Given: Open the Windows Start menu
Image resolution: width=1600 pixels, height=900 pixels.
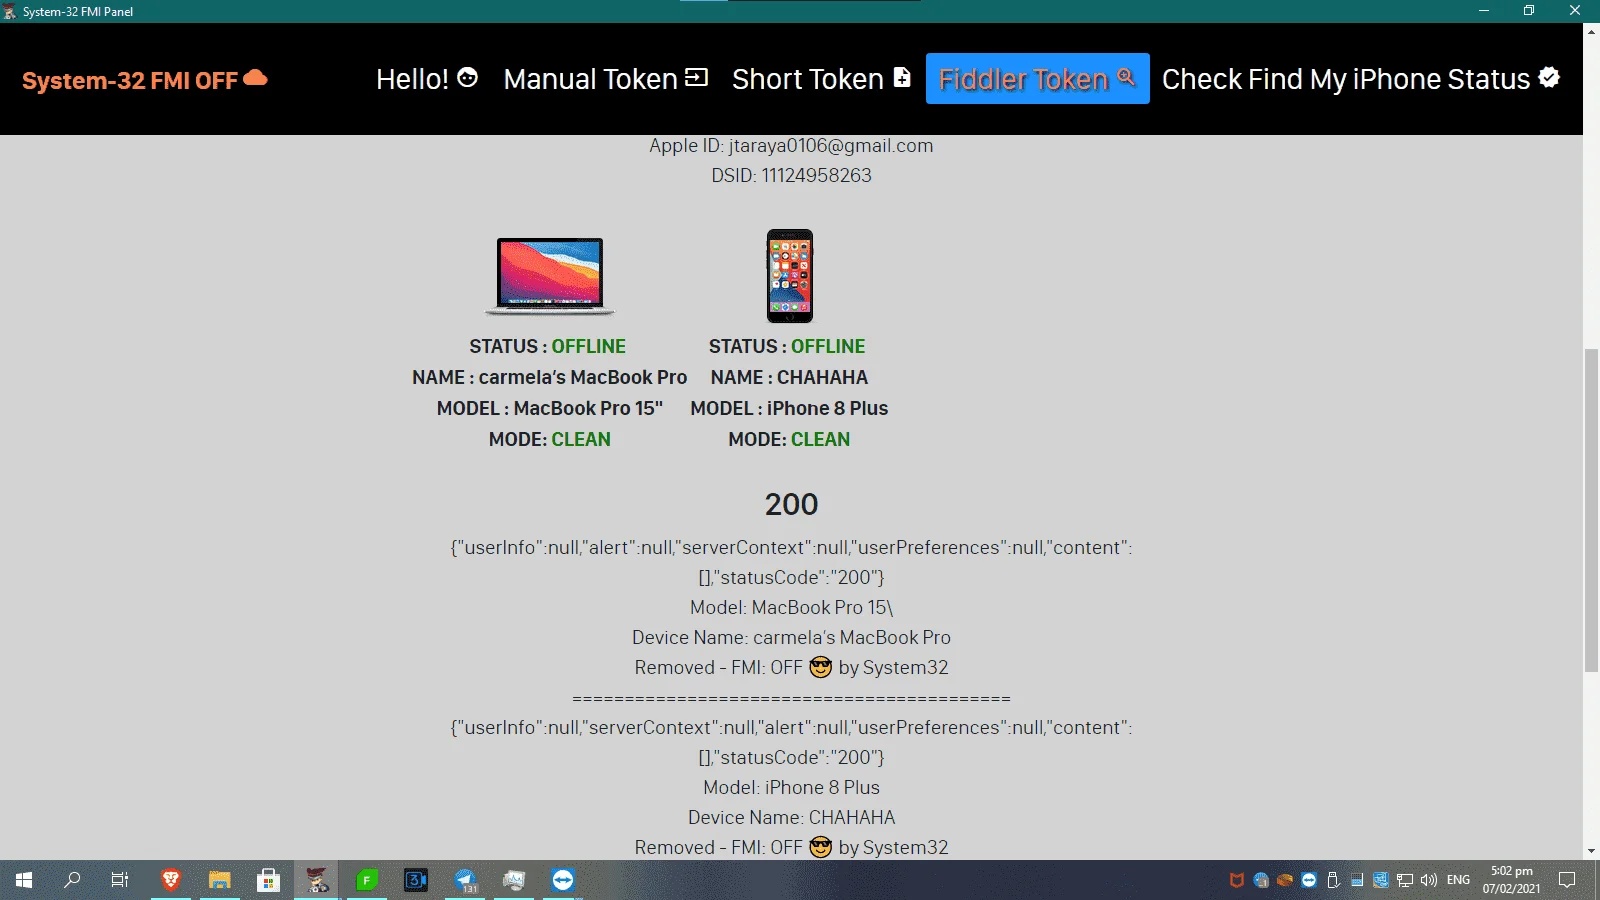Looking at the screenshot, I should point(24,880).
